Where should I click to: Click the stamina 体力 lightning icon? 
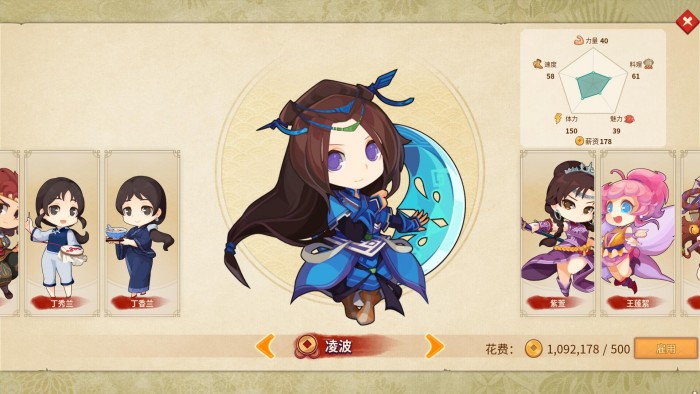tap(558, 118)
